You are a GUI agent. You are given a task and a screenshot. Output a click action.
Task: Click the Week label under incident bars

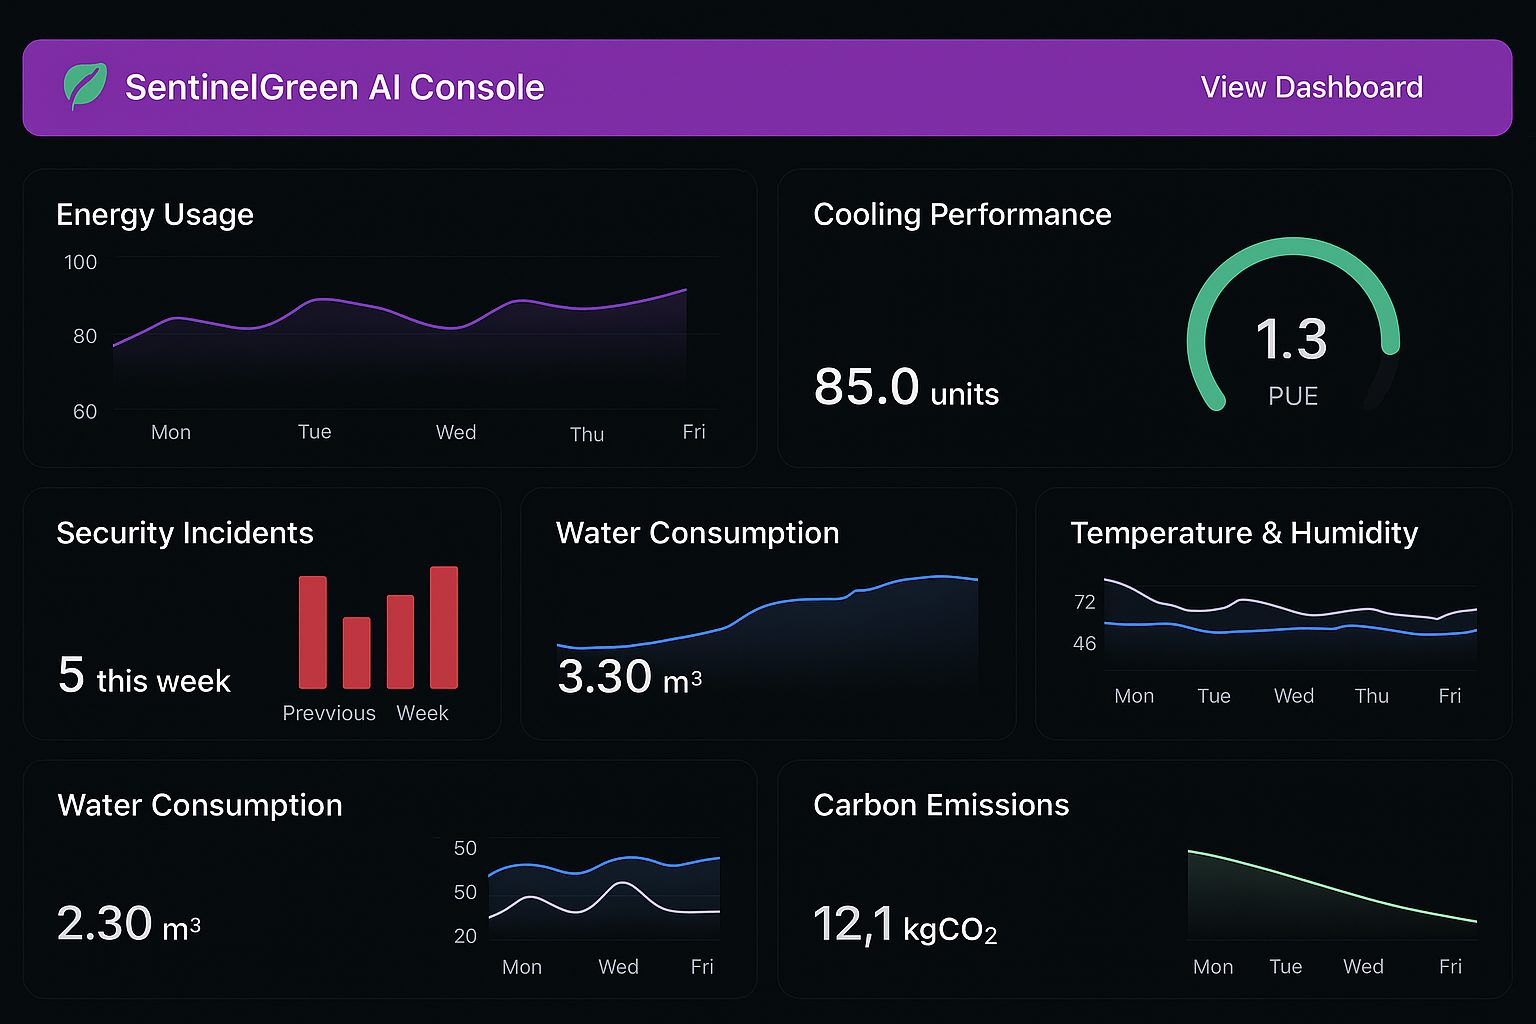click(422, 713)
